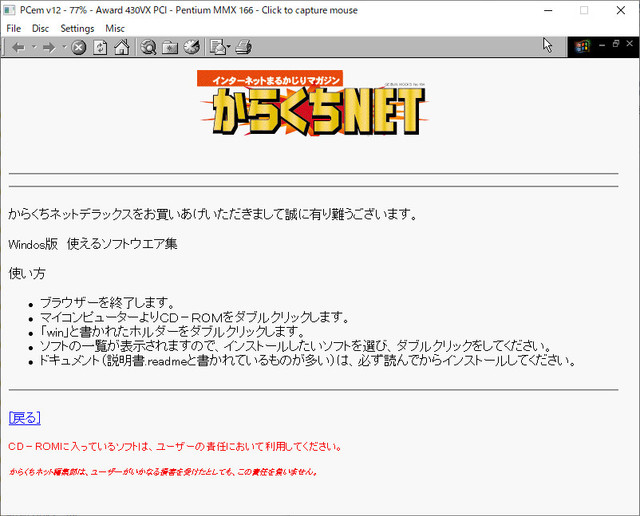Open PCem Settings menu
This screenshot has height=516, width=640.
tap(77, 29)
